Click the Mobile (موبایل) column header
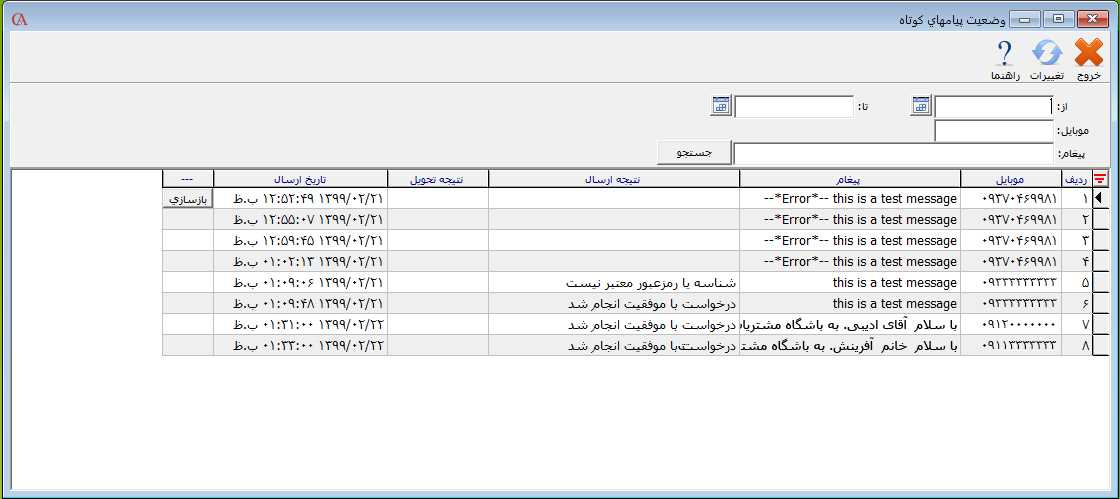This screenshot has height=499, width=1120. coord(1009,179)
